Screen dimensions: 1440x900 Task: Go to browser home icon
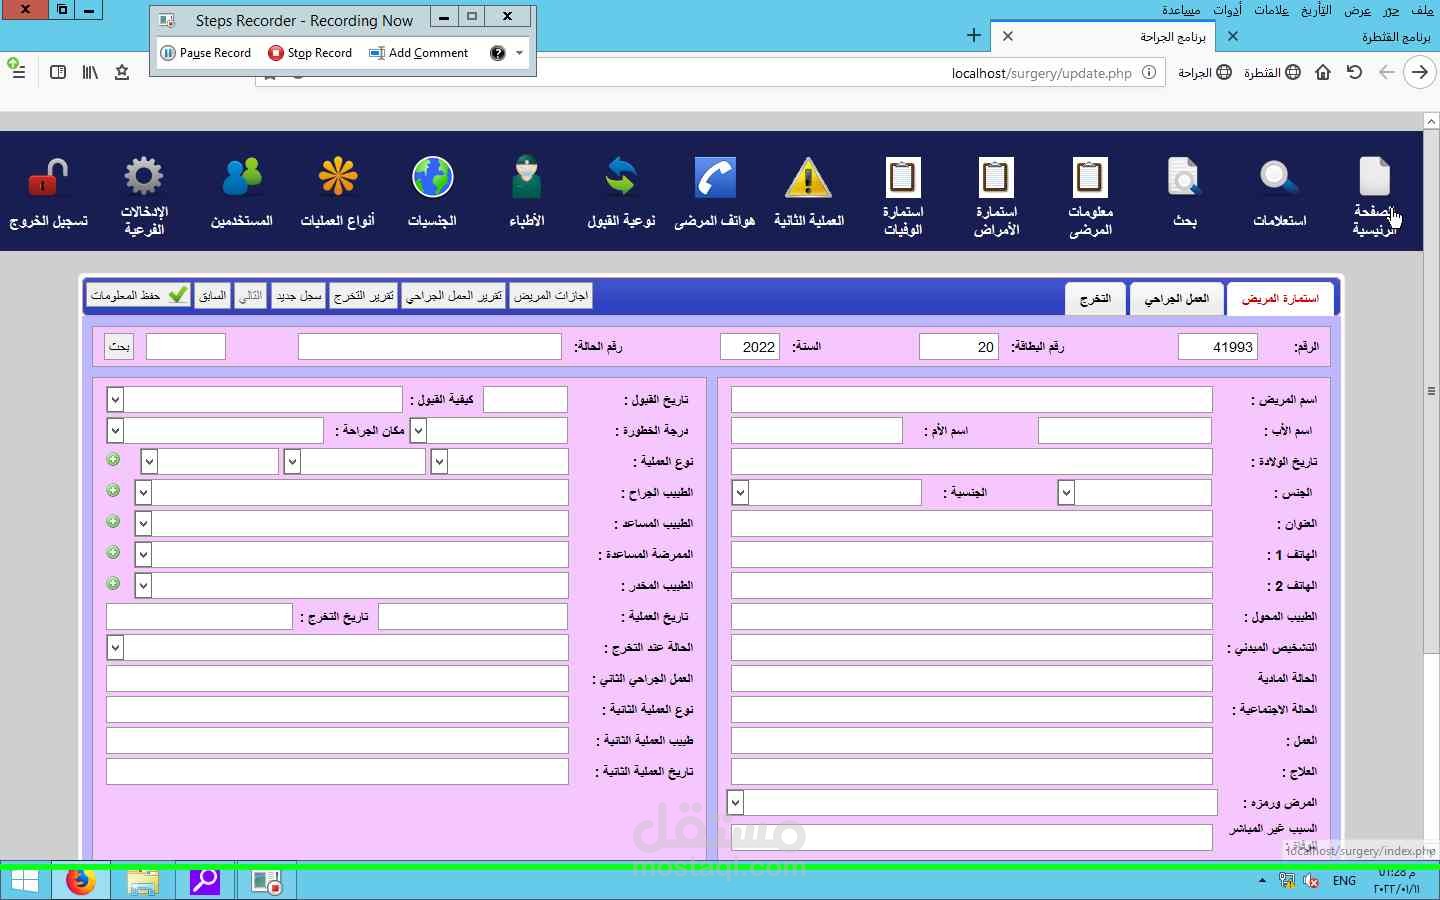tap(1323, 72)
